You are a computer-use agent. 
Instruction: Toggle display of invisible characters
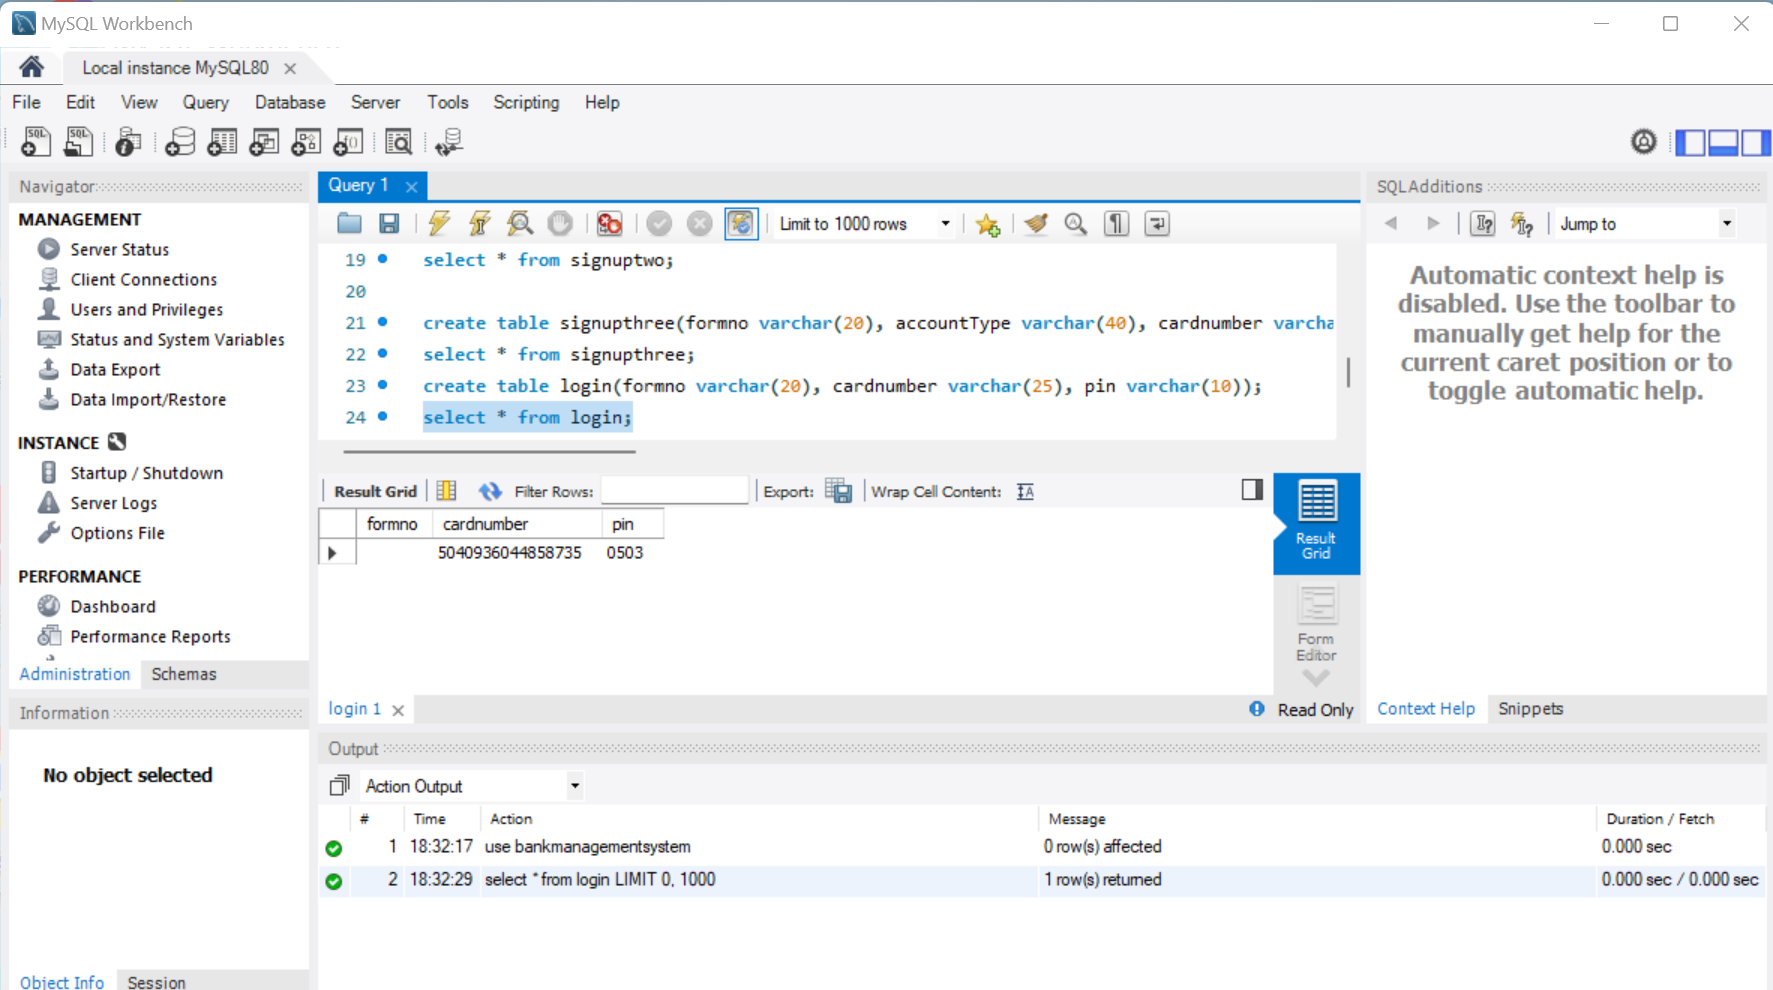pyautogui.click(x=1115, y=223)
